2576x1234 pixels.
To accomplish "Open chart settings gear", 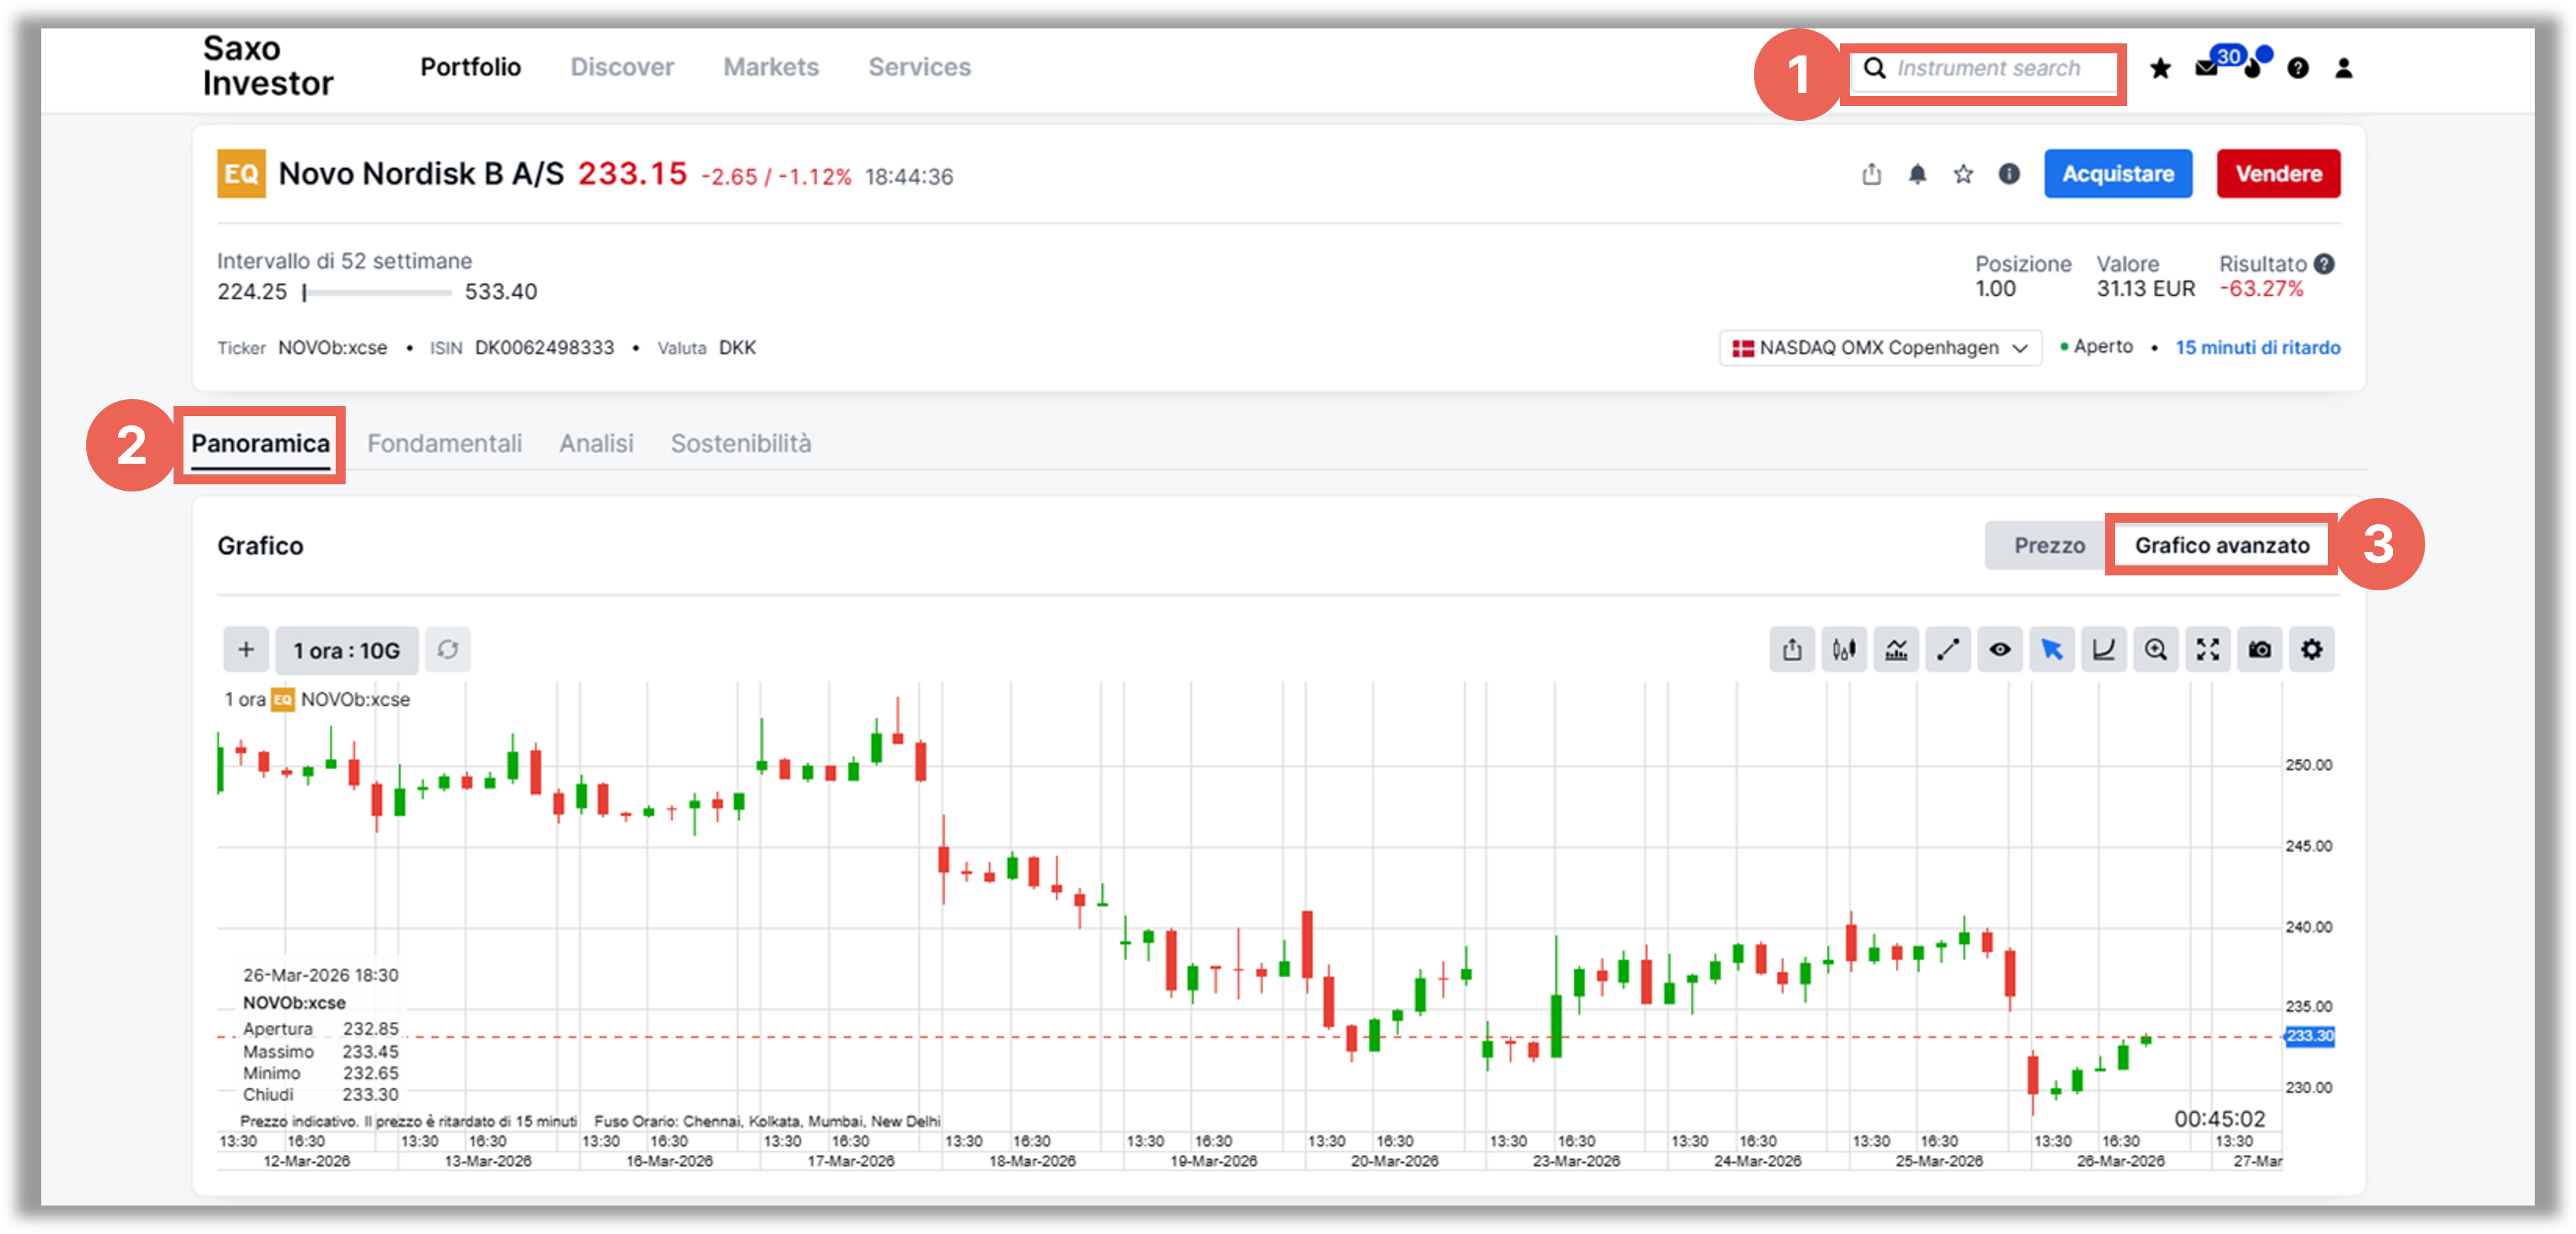I will [x=2312, y=650].
